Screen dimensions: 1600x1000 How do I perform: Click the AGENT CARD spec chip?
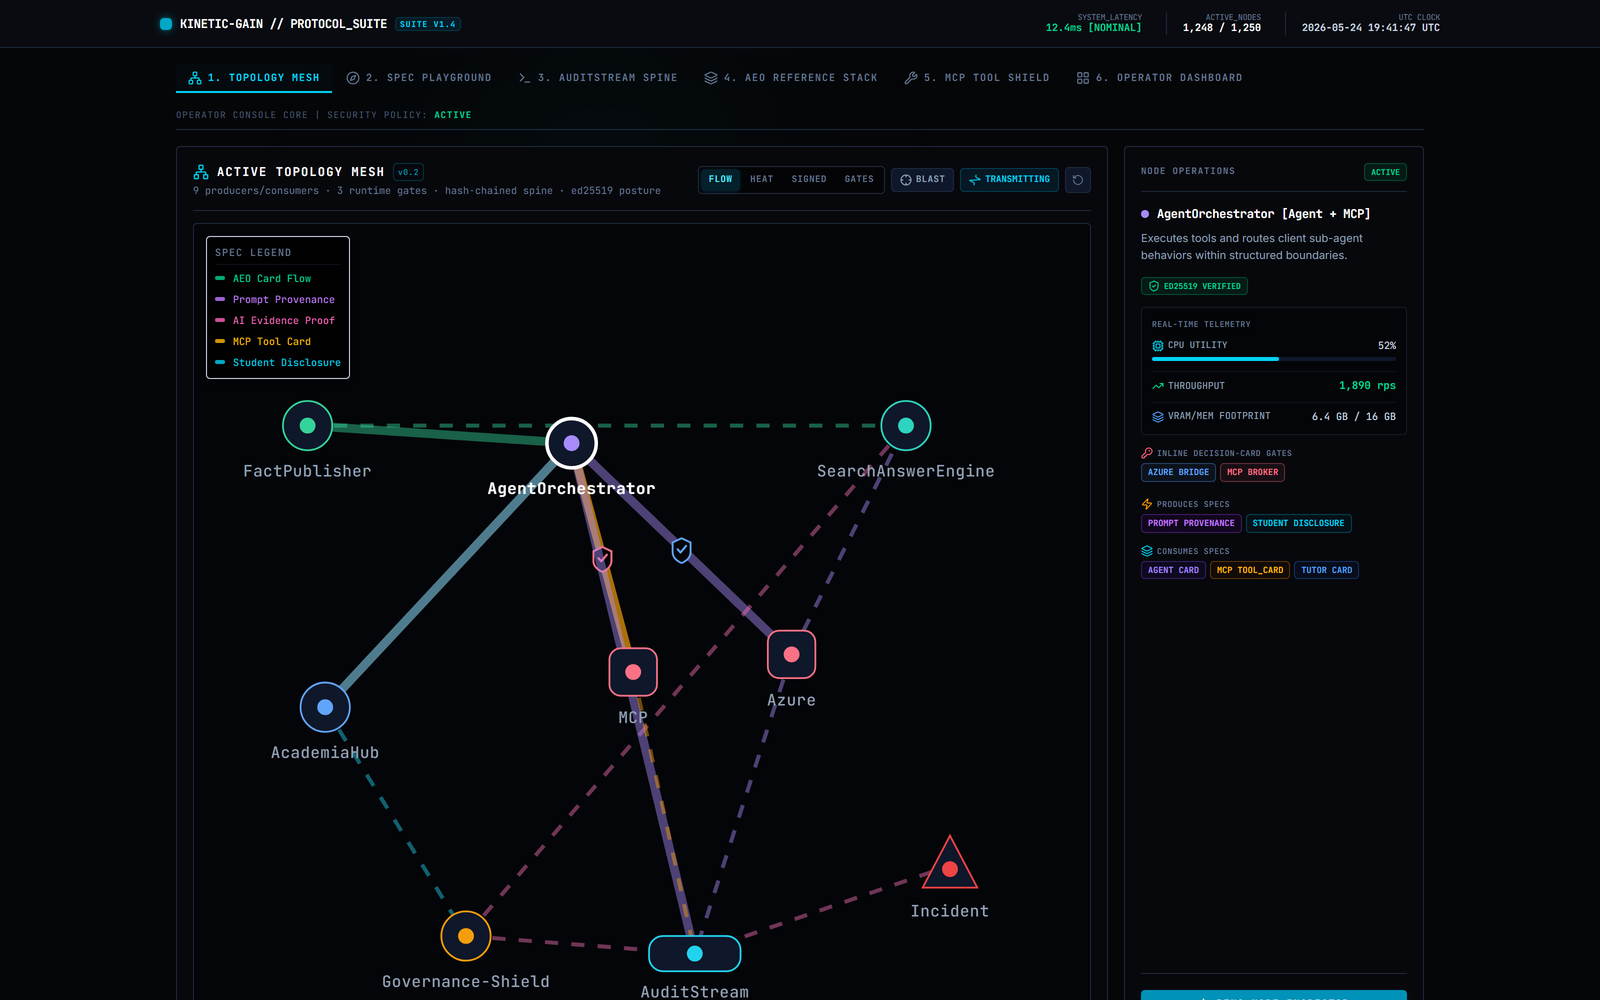point(1173,570)
